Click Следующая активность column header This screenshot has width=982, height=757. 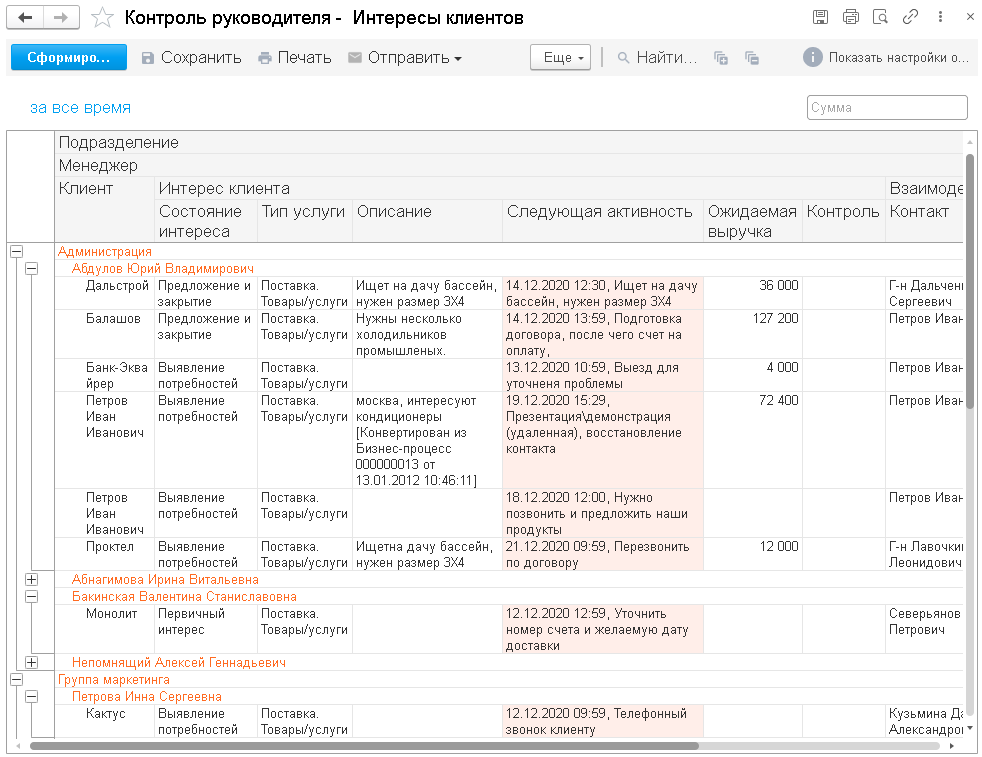coord(602,221)
